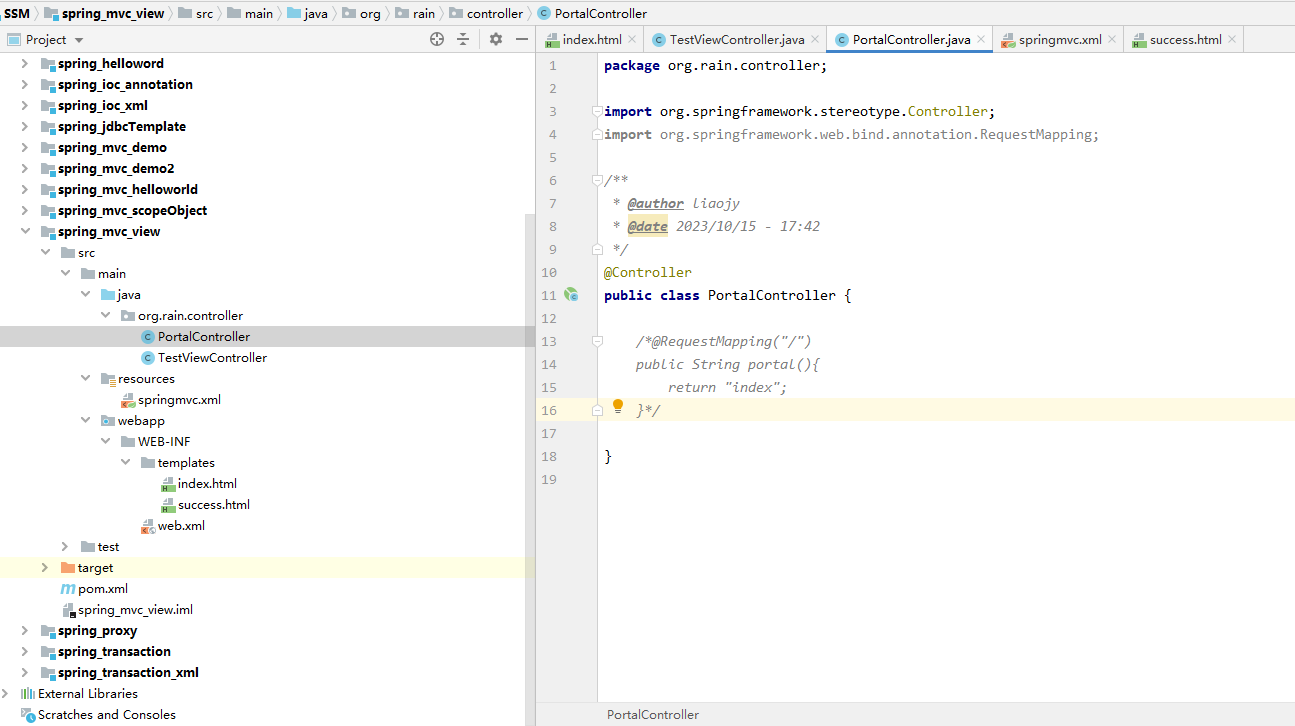Click the Spring bean gutter icon on line 11

coord(571,295)
